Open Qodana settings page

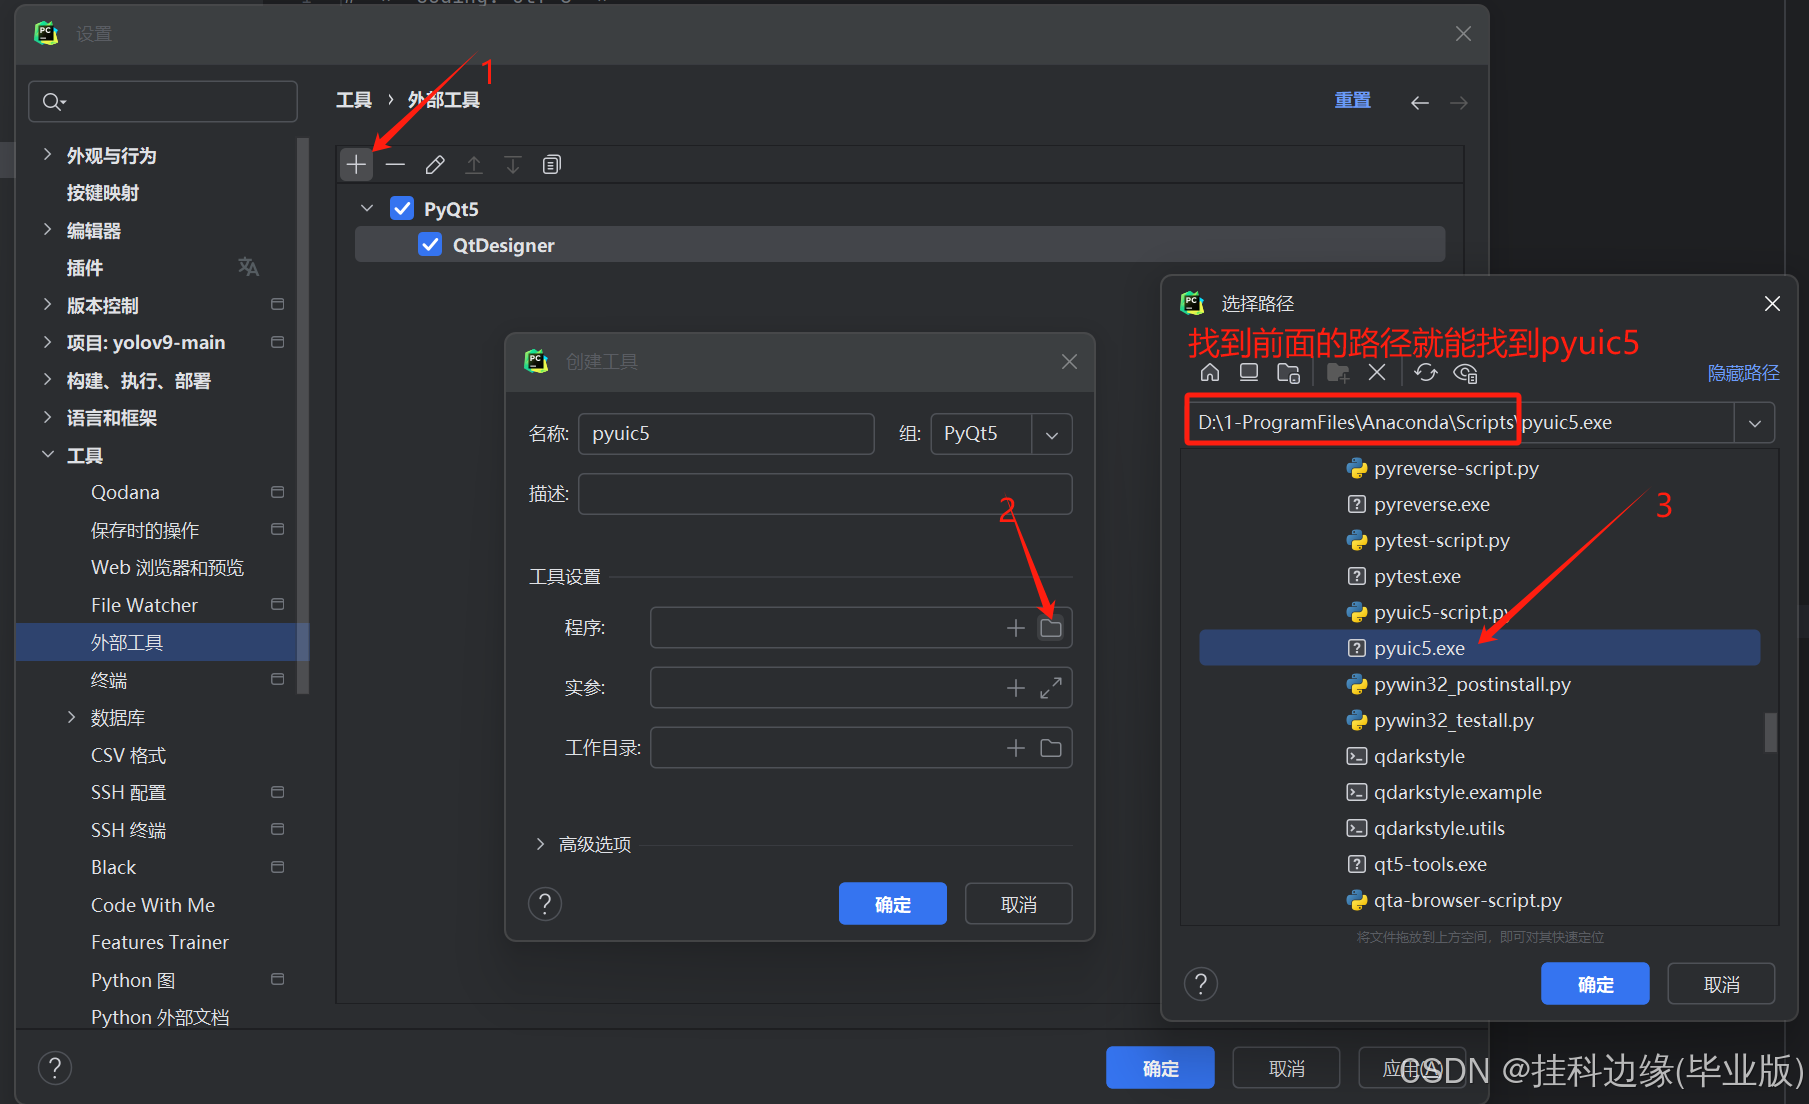click(x=125, y=492)
